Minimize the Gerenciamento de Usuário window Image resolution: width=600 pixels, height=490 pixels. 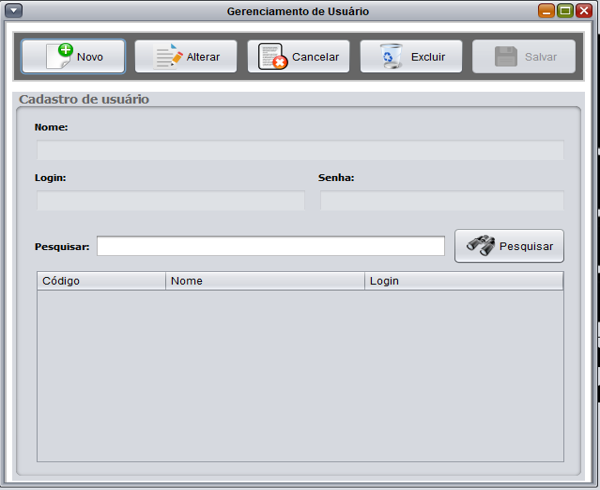tap(546, 11)
